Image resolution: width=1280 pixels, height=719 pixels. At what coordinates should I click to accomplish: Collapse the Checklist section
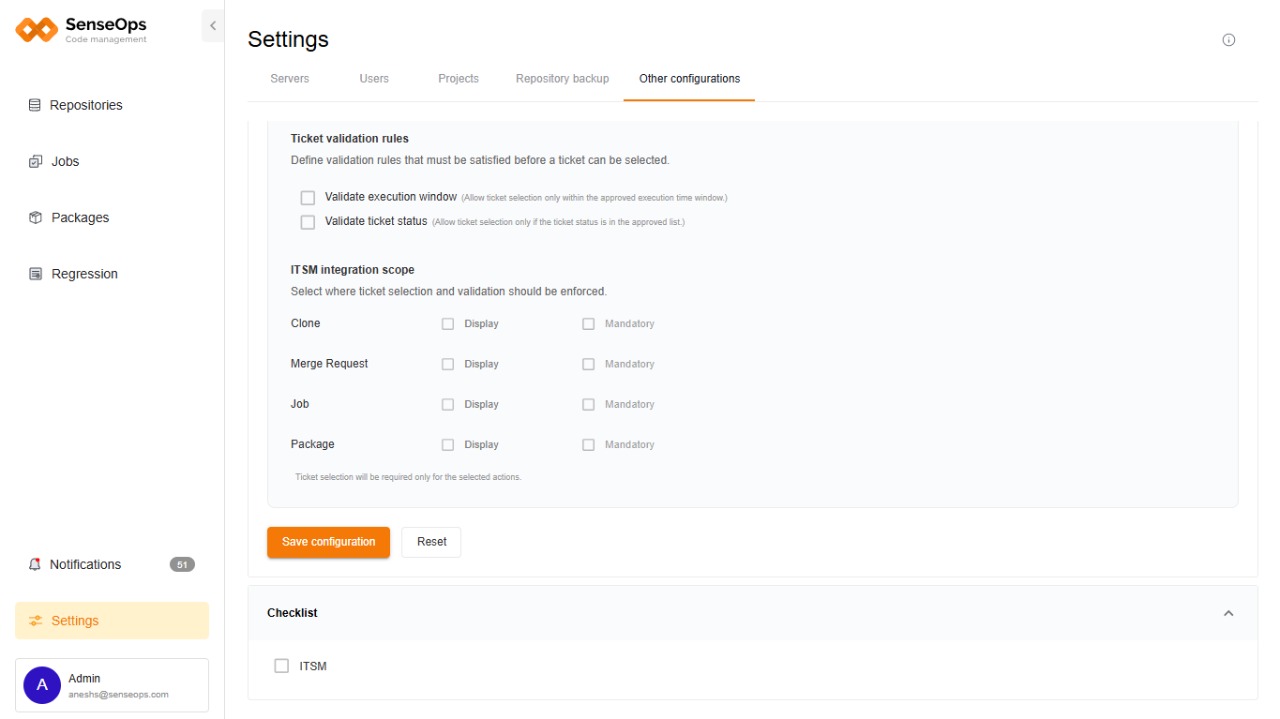(1229, 613)
